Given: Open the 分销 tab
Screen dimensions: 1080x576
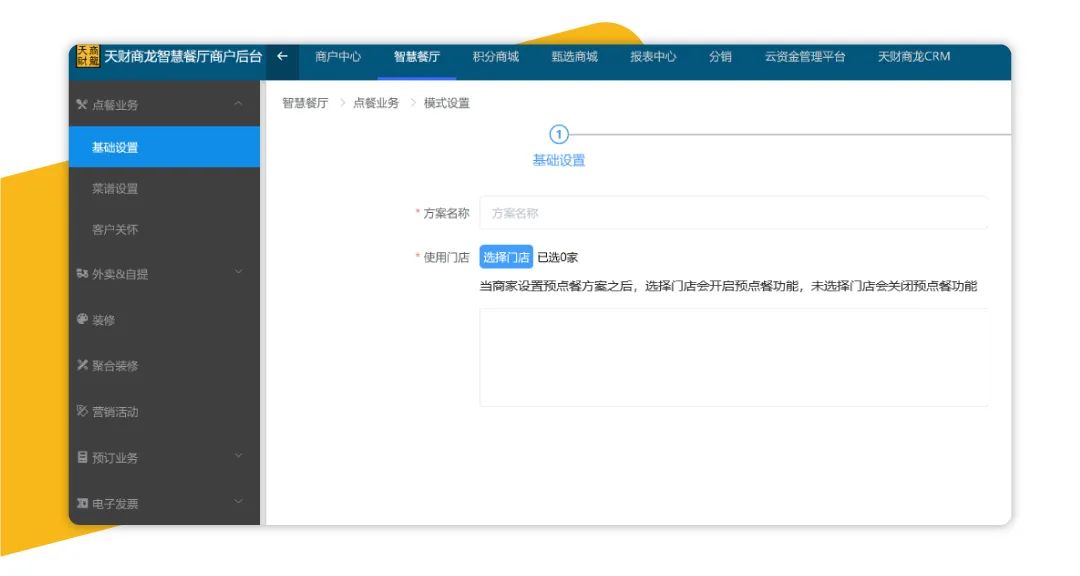Looking at the screenshot, I should (720, 56).
